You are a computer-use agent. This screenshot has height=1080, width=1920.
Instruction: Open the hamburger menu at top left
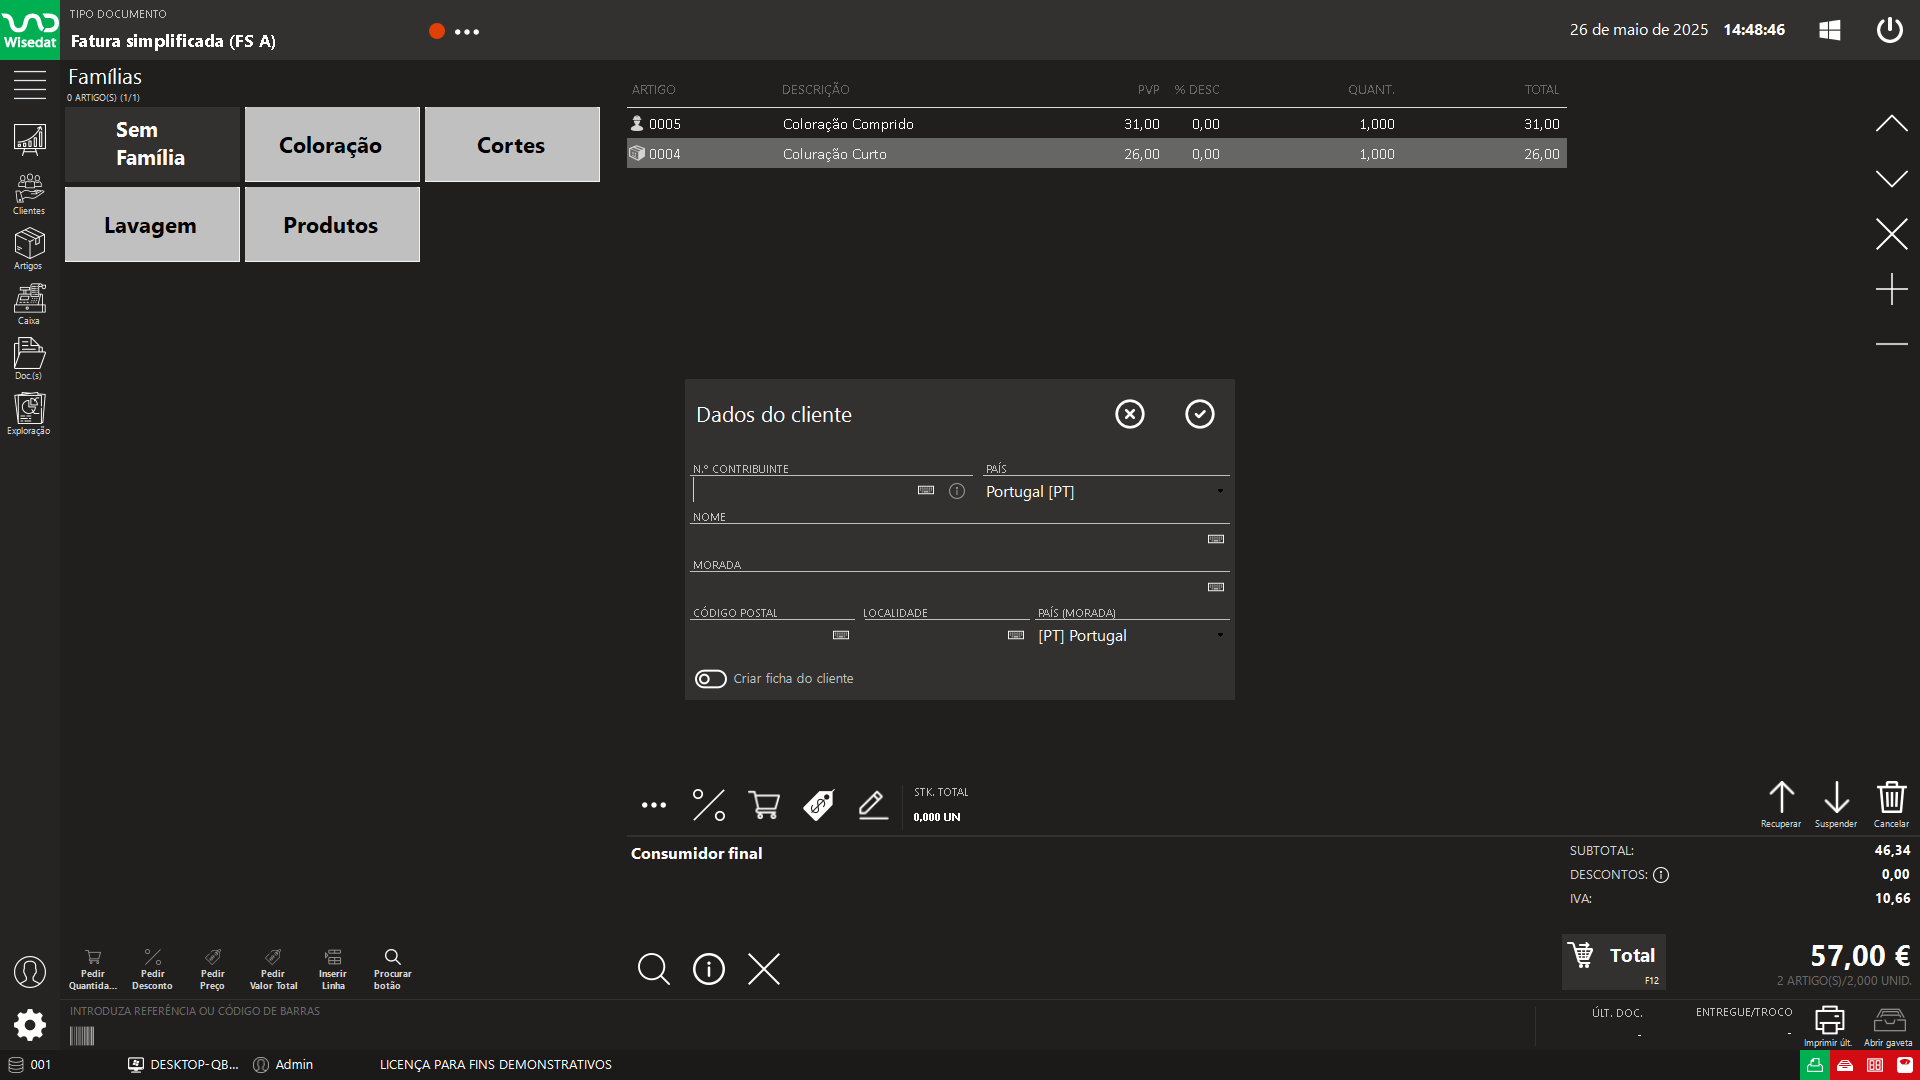click(29, 86)
